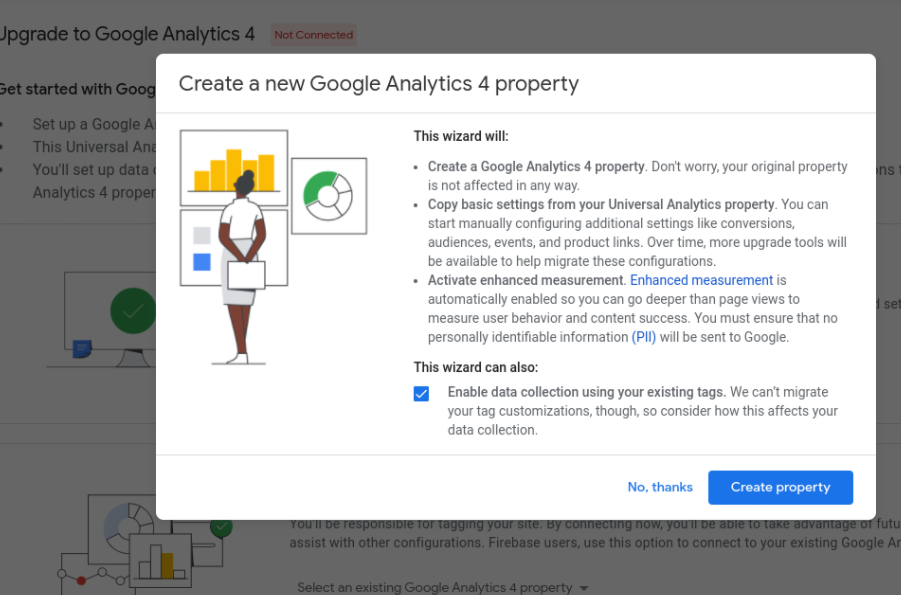Uncheck Enable data collection using existing tags

(x=421, y=394)
